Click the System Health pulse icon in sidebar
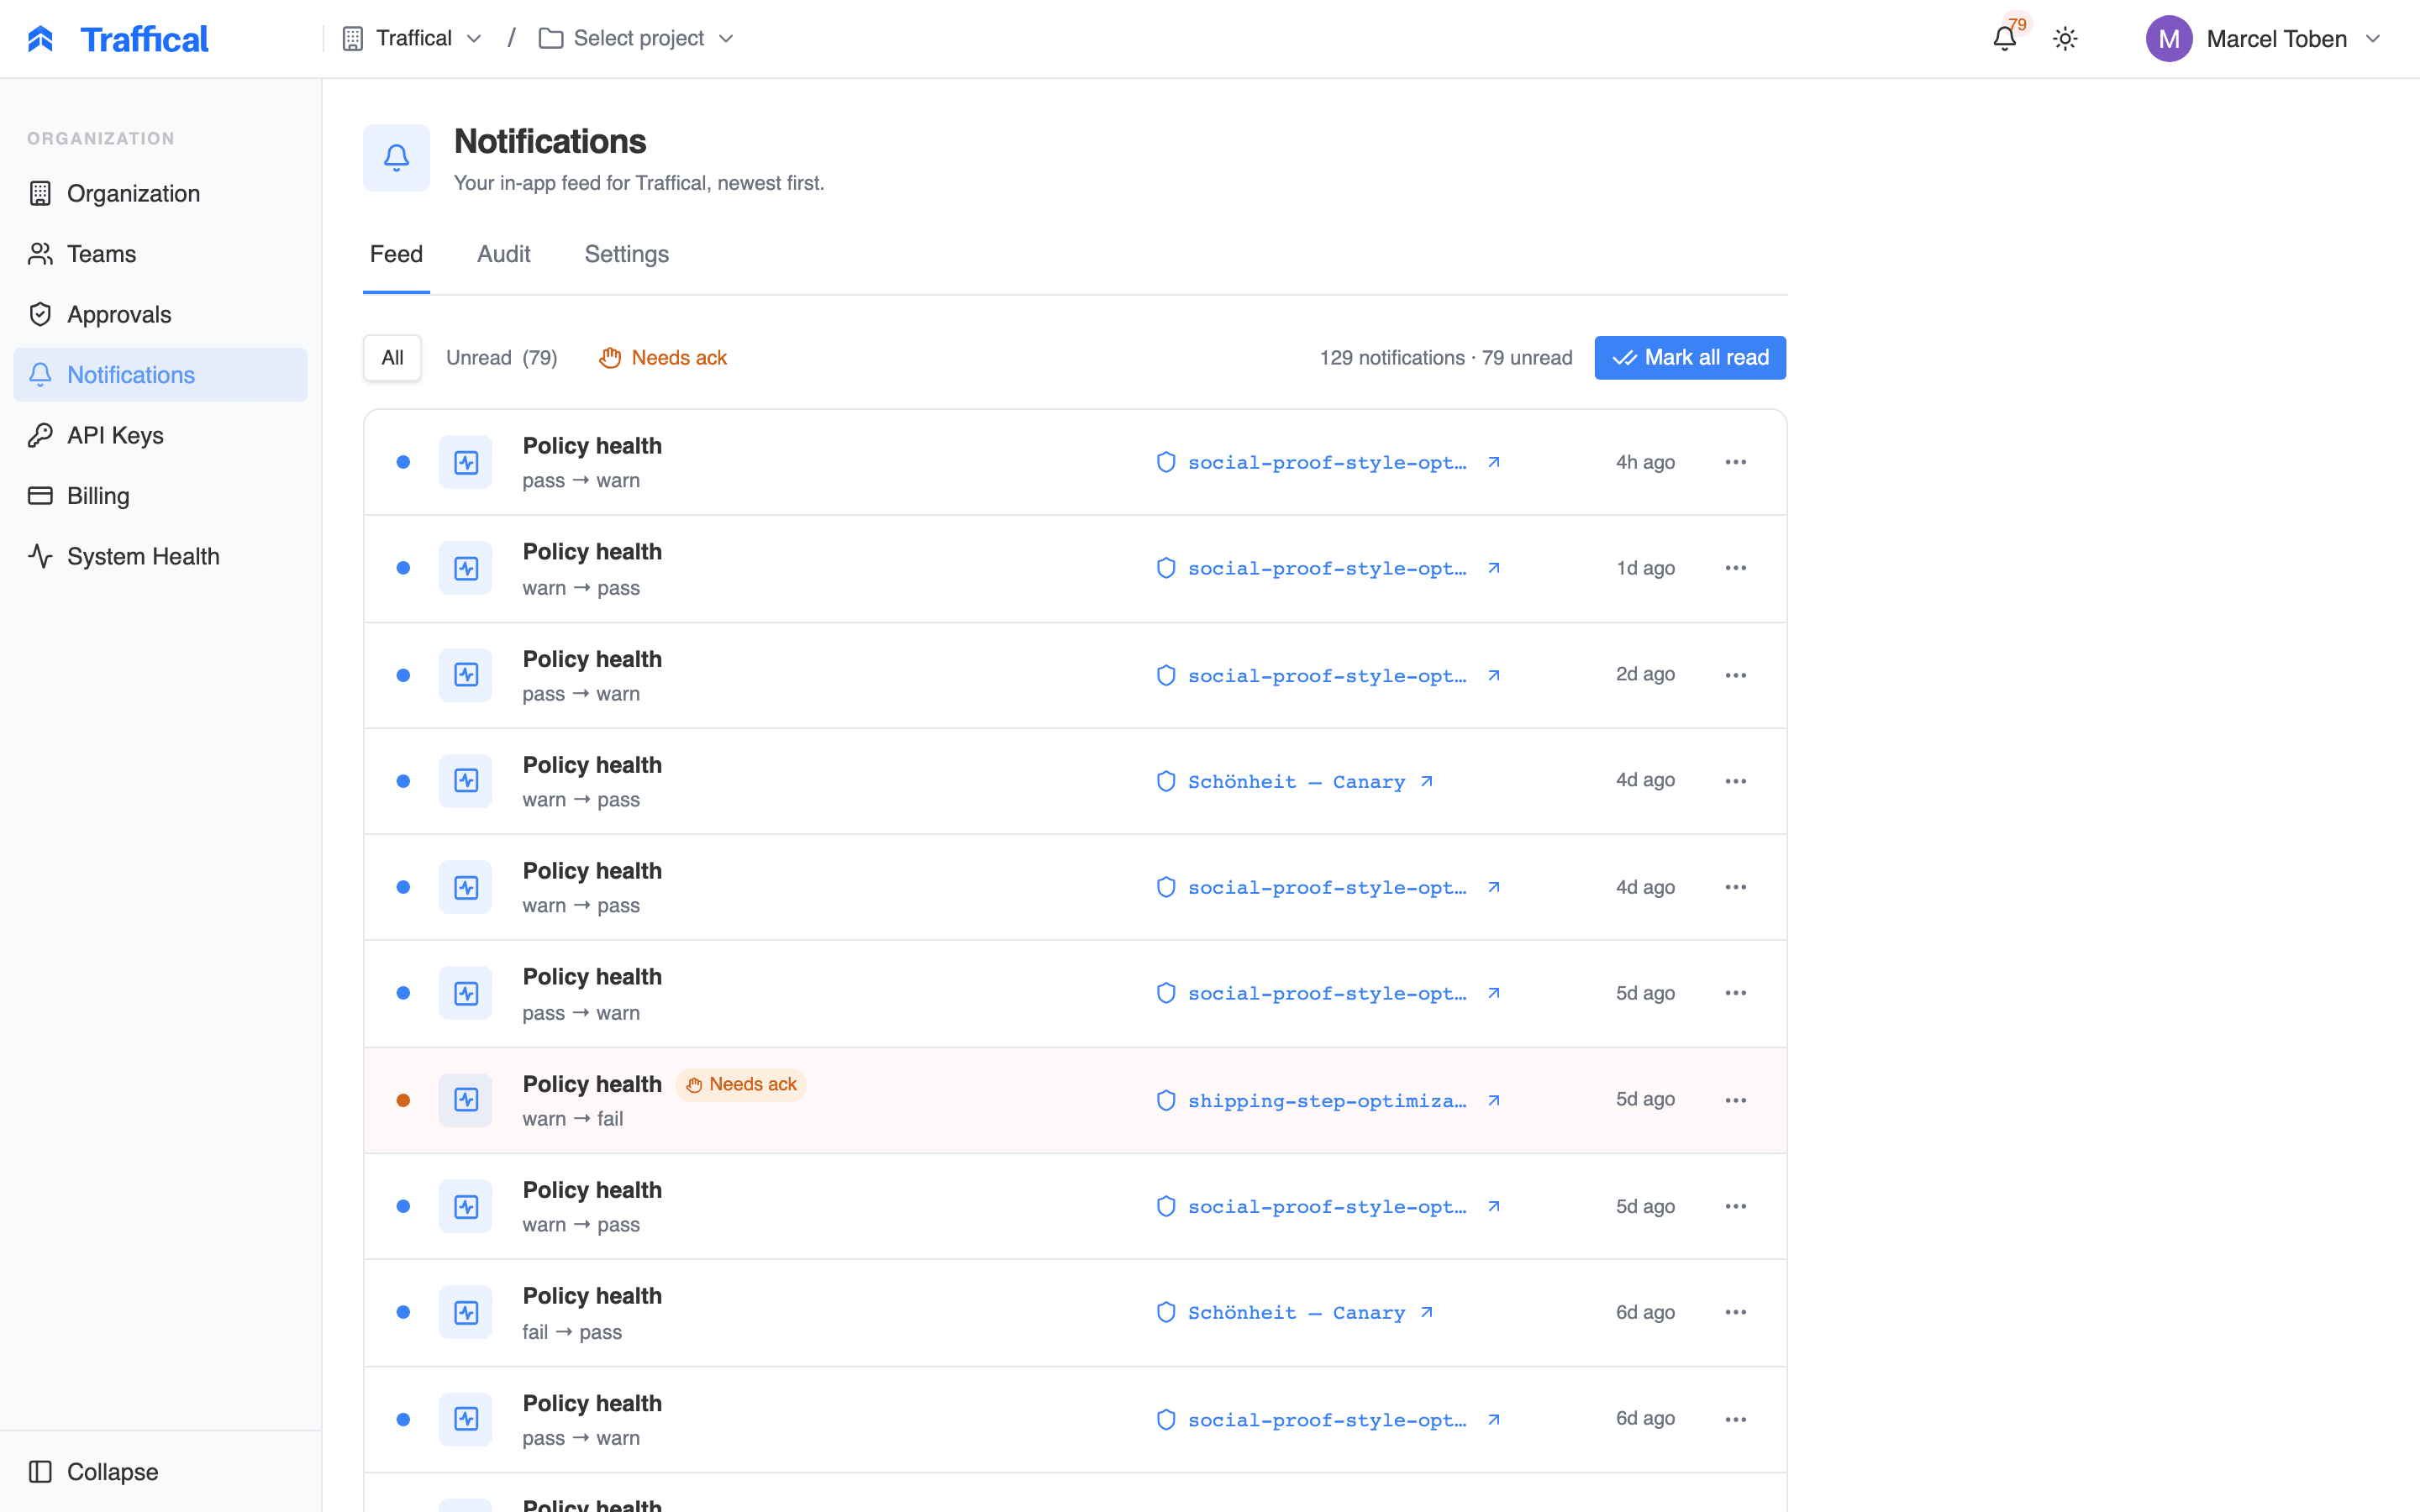This screenshot has height=1512, width=2420. tap(40, 556)
